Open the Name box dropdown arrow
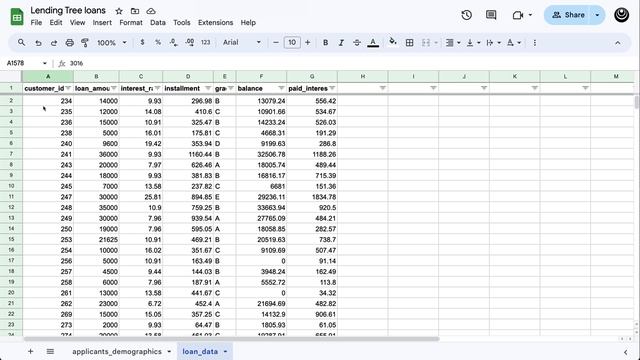Screen dimensions: 640x360 44,63
